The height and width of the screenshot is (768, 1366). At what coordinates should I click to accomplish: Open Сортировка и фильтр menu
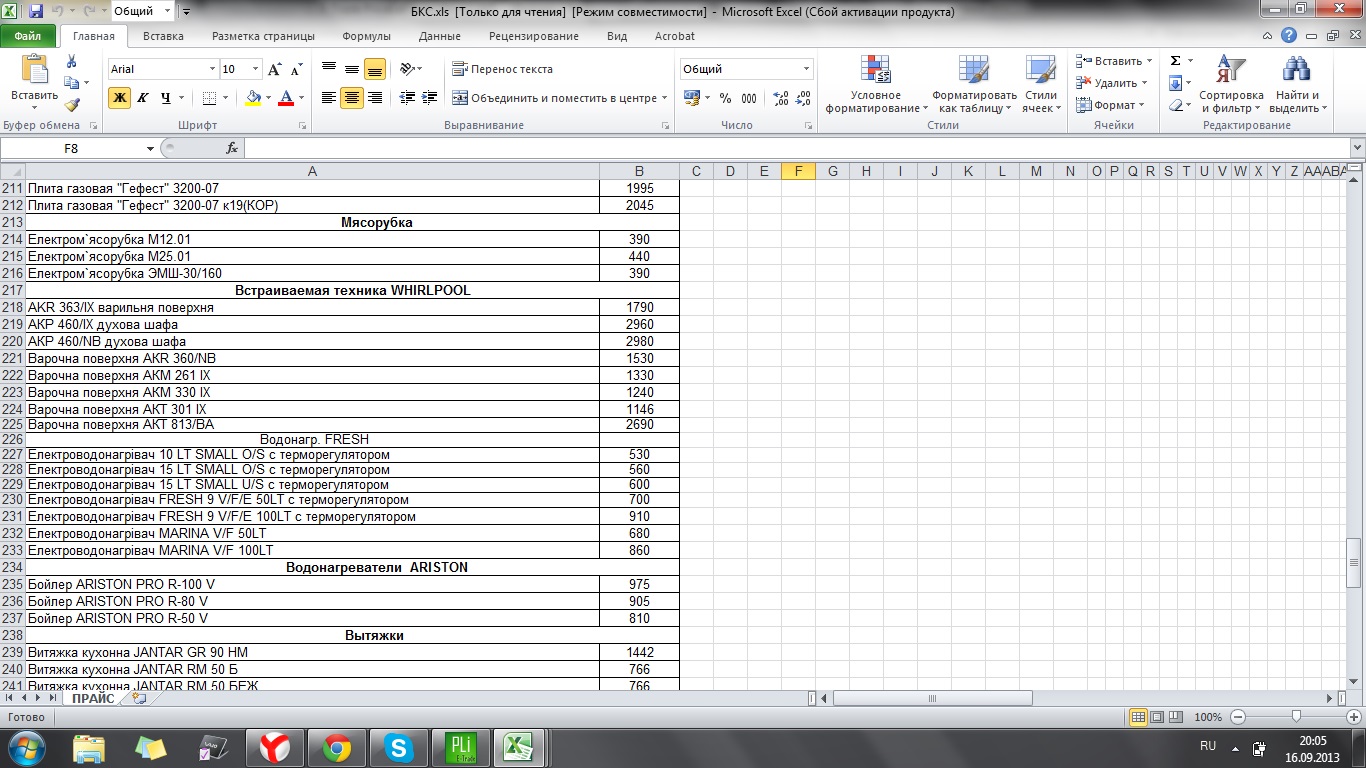1231,84
